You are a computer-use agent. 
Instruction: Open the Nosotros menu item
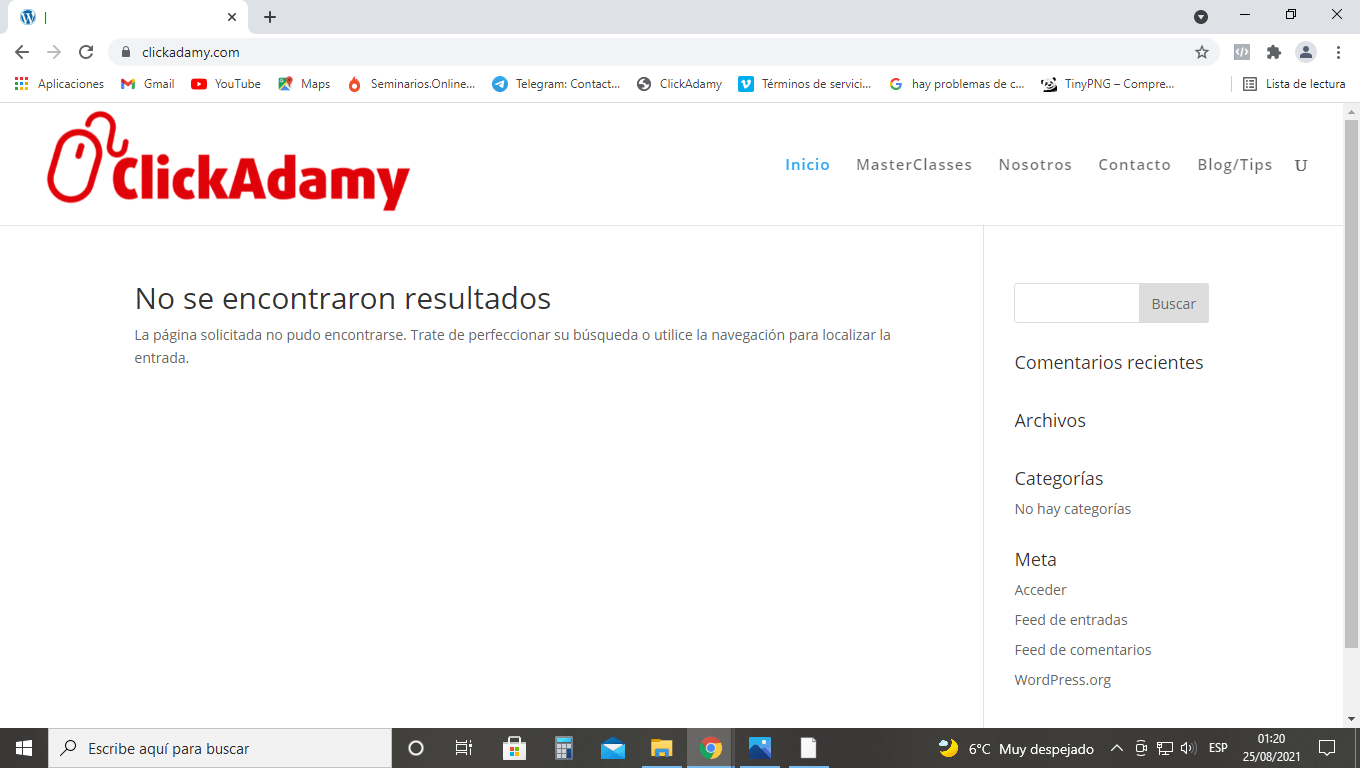(x=1035, y=165)
